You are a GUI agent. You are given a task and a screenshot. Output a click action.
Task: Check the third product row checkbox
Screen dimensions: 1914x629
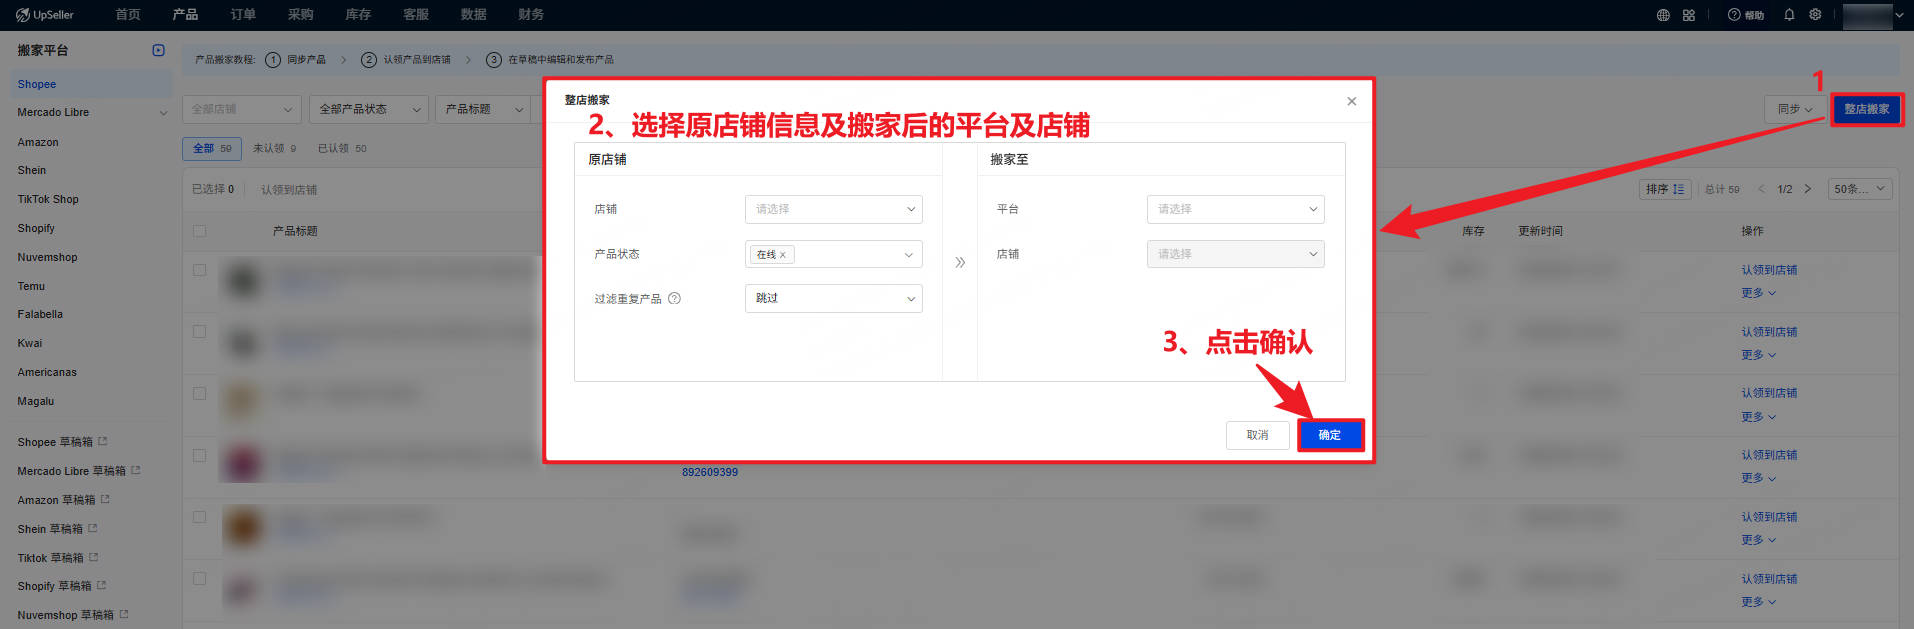click(199, 394)
